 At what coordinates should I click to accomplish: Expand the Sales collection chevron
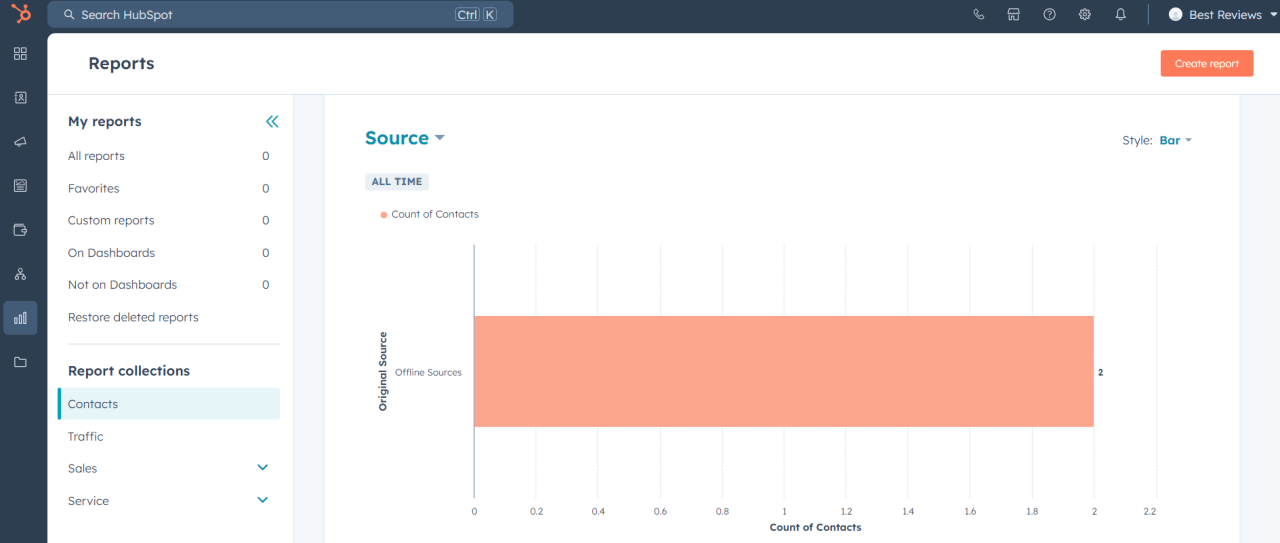point(263,467)
